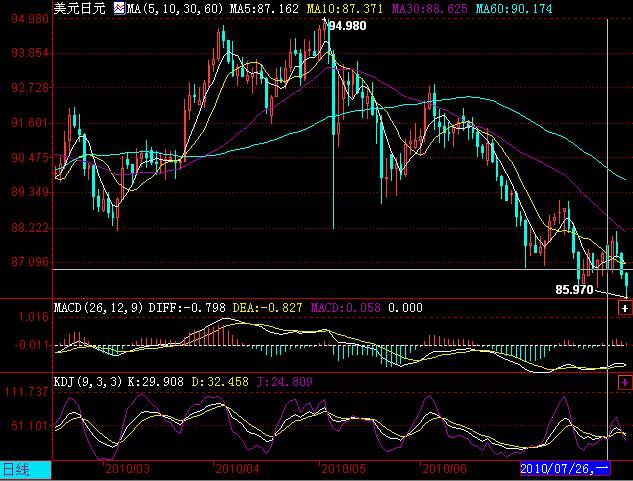Expand the KDJ panel with its plus button
The width and height of the screenshot is (633, 481).
click(625, 382)
